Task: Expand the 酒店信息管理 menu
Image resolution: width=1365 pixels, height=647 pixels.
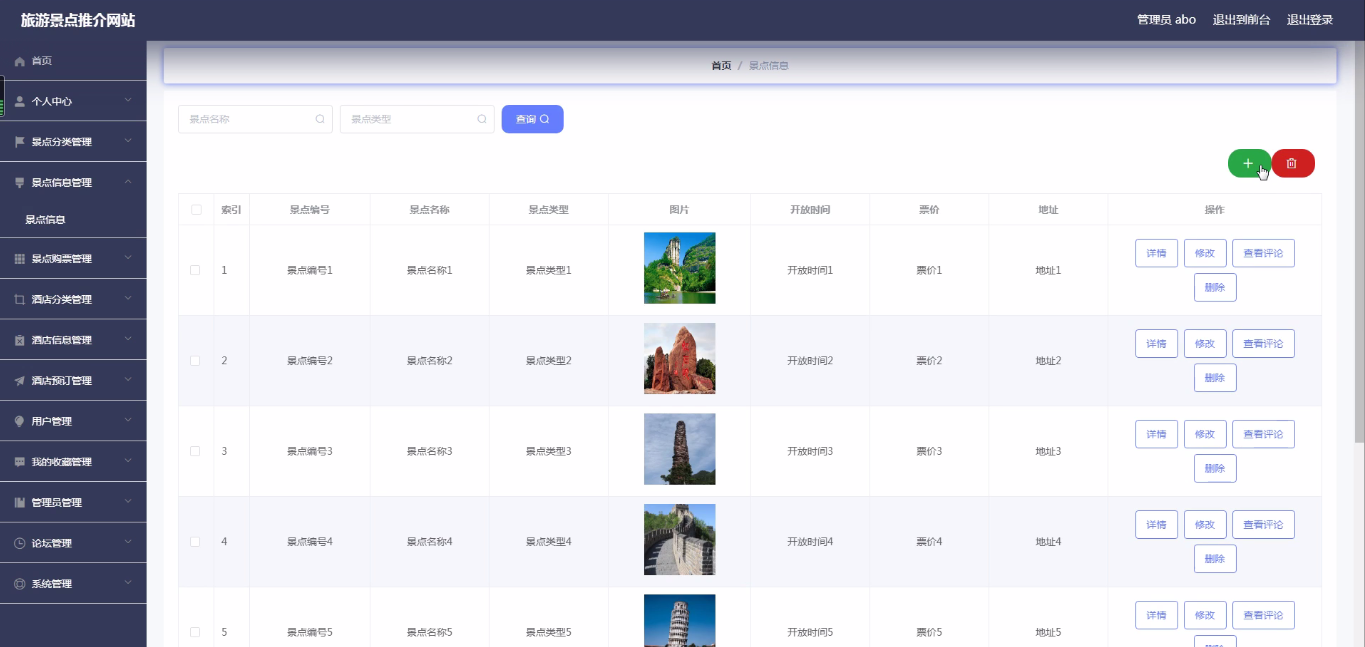Action: click(73, 340)
